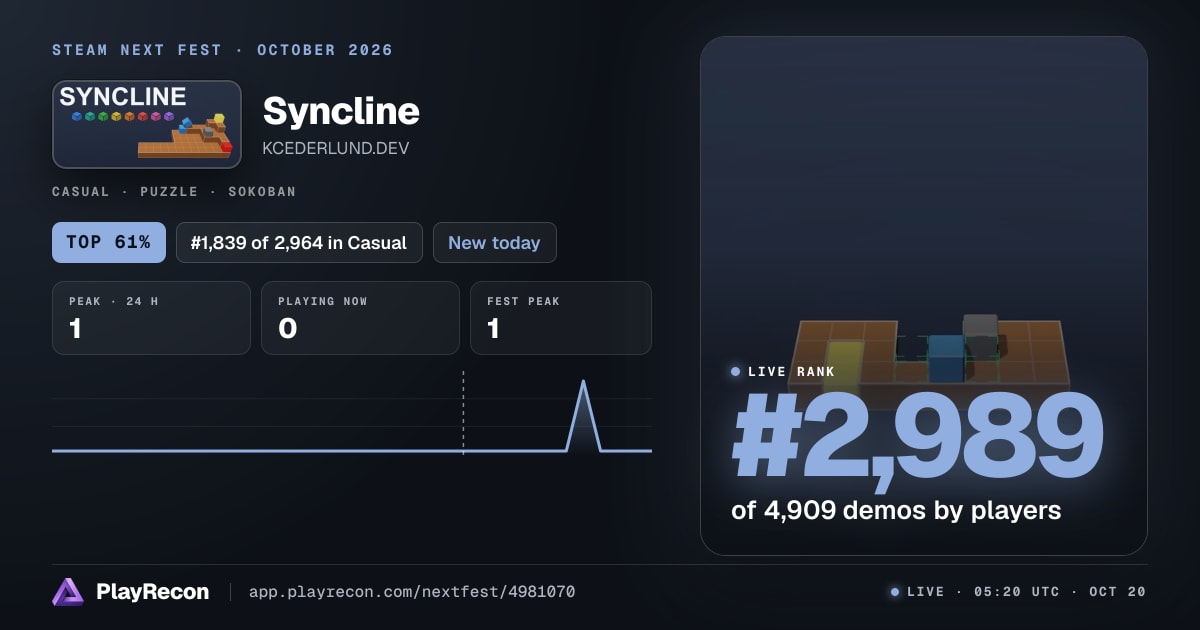Click the KCEDERLUND.DEV developer name

tap(335, 148)
